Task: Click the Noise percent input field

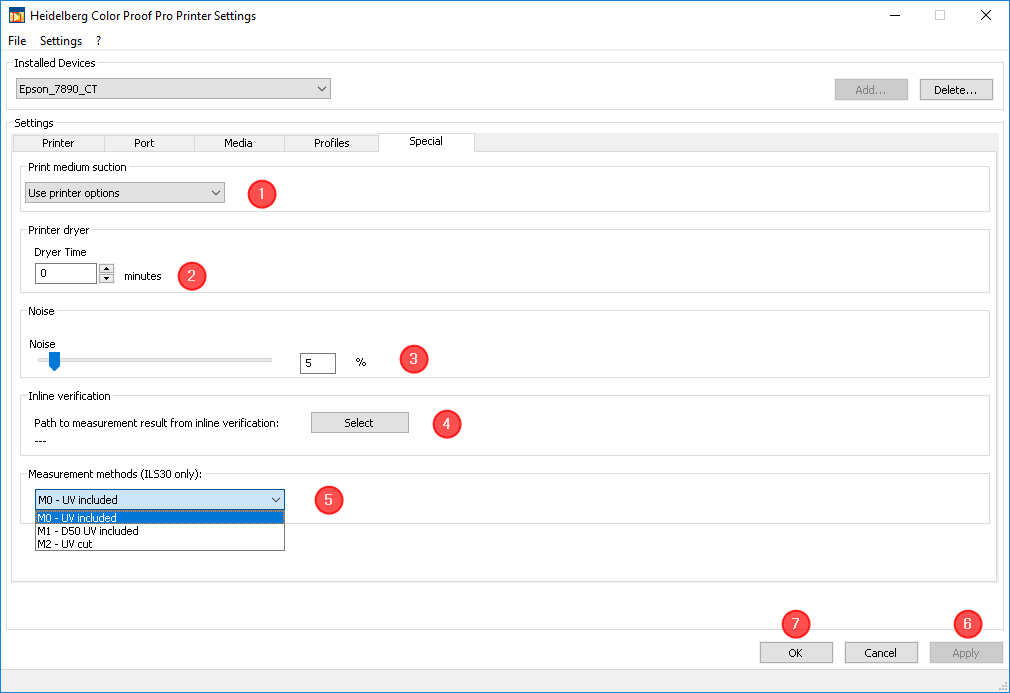Action: pyautogui.click(x=318, y=363)
